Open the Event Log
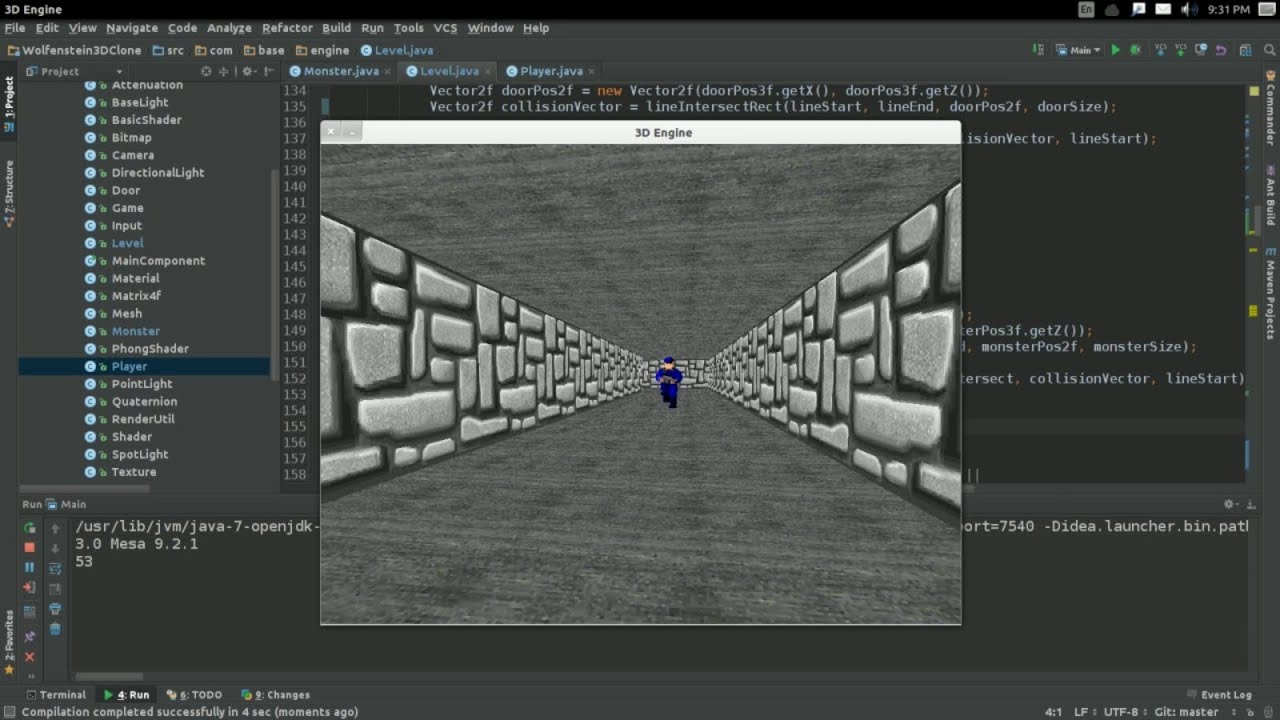The width and height of the screenshot is (1280, 720). 1218,695
